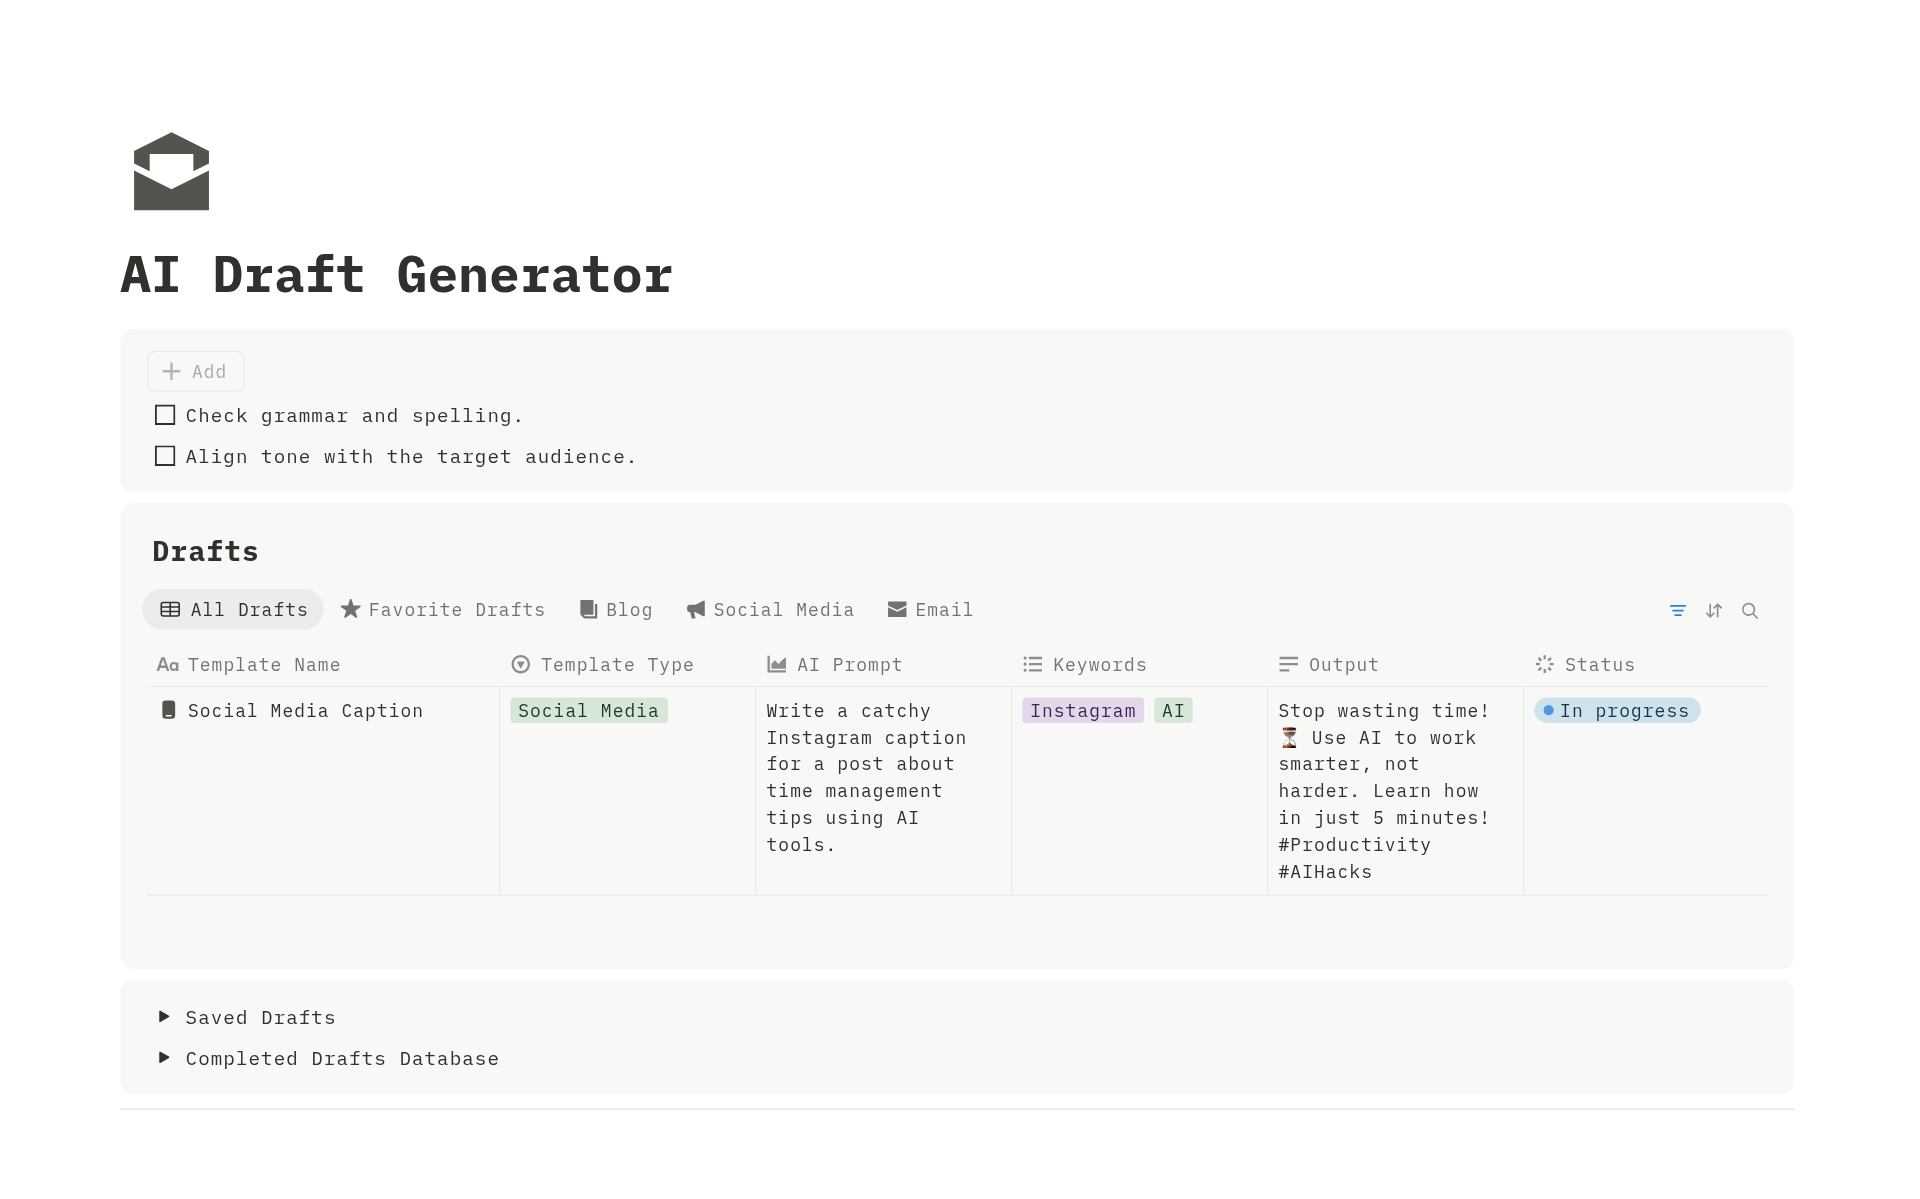Viewport: 1920px width, 1199px height.
Task: Click the Output column header
Action: point(1328,664)
